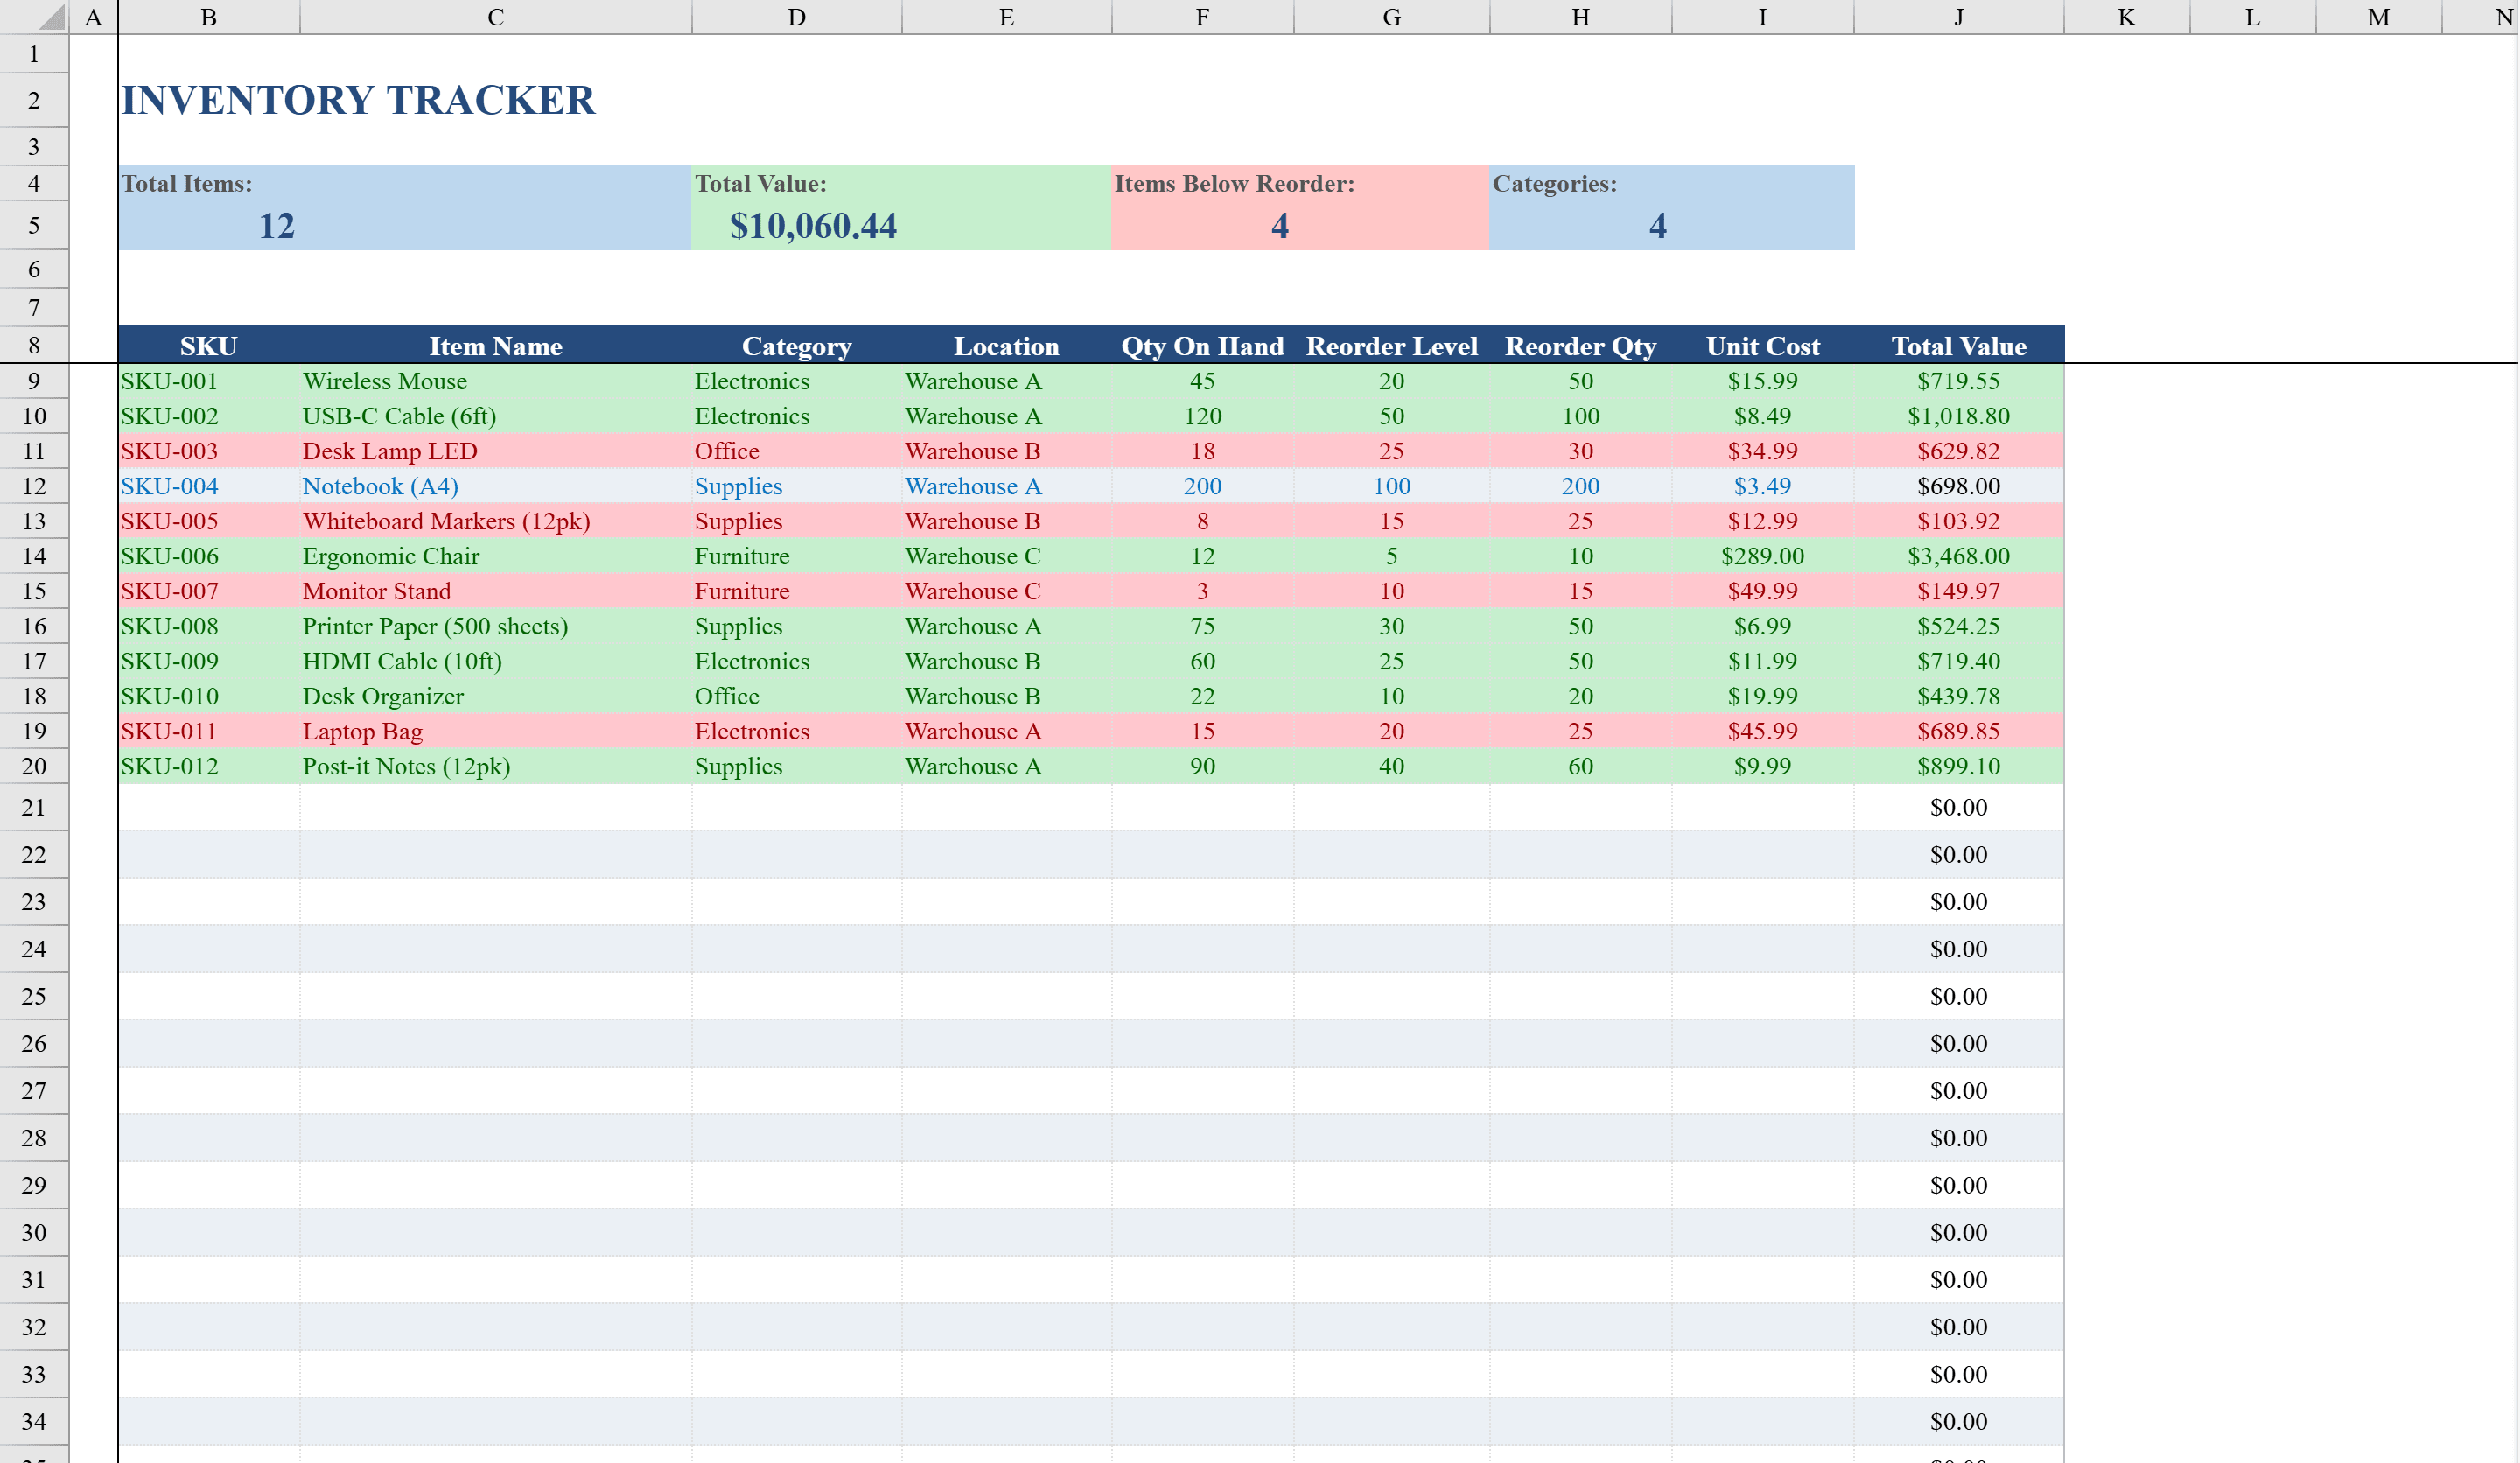Click the Categories summary value 4
This screenshot has height=1463, width=2520.
(x=1657, y=226)
